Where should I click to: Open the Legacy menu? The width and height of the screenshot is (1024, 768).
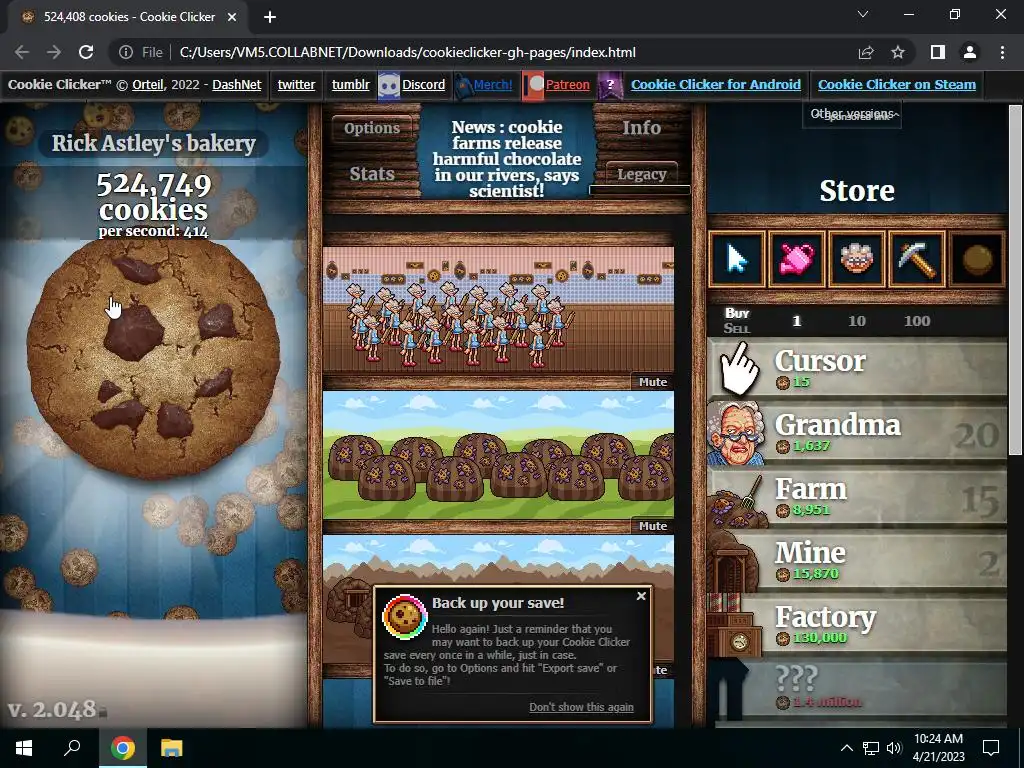coord(641,174)
